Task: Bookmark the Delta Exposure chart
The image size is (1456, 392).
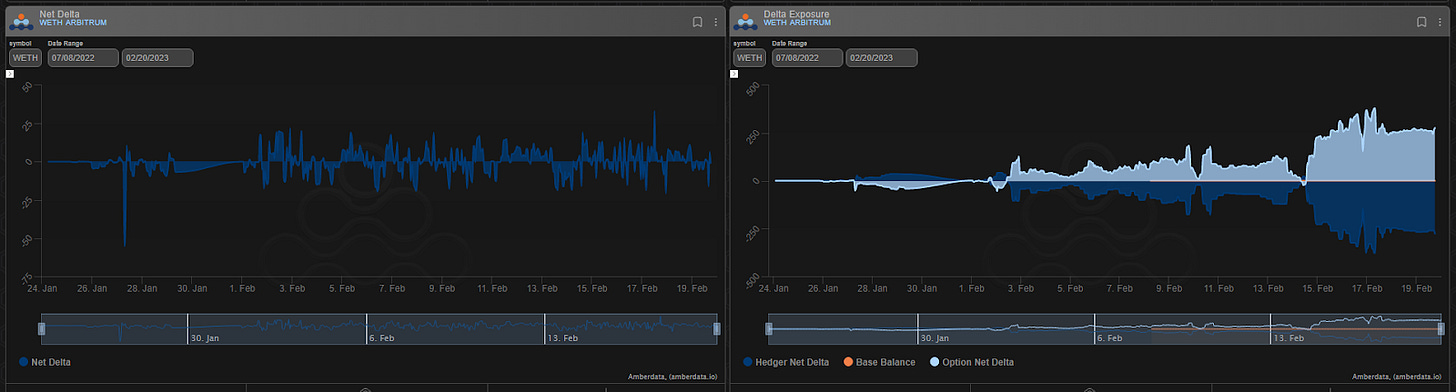Action: 1421,21
